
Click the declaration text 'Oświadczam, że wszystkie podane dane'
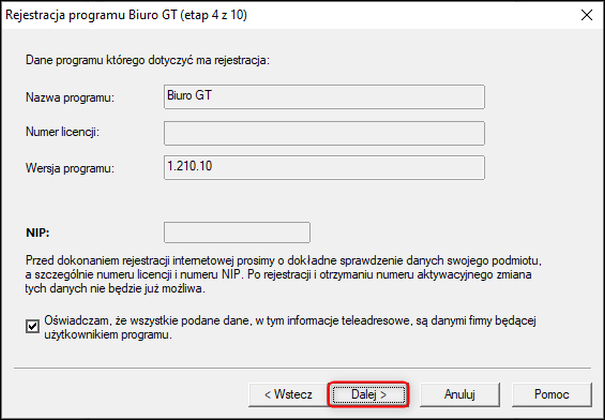290,327
